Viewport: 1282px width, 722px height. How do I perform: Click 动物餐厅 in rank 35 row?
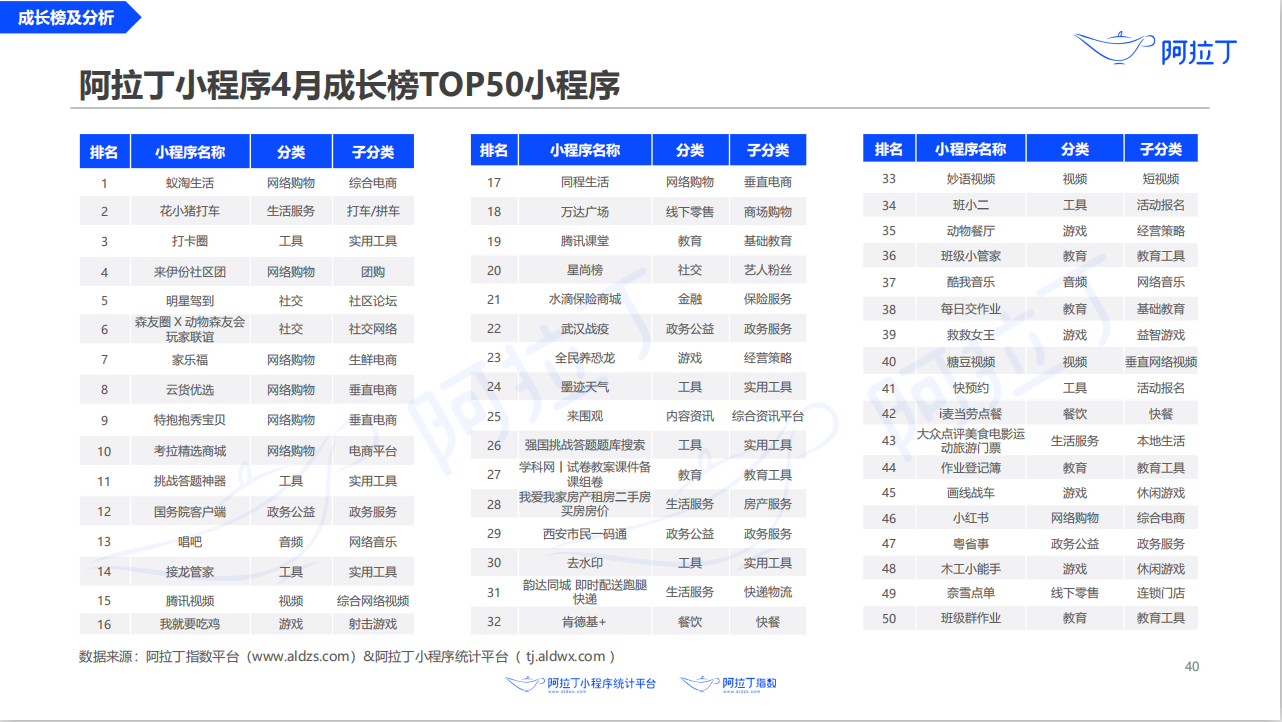(x=971, y=230)
